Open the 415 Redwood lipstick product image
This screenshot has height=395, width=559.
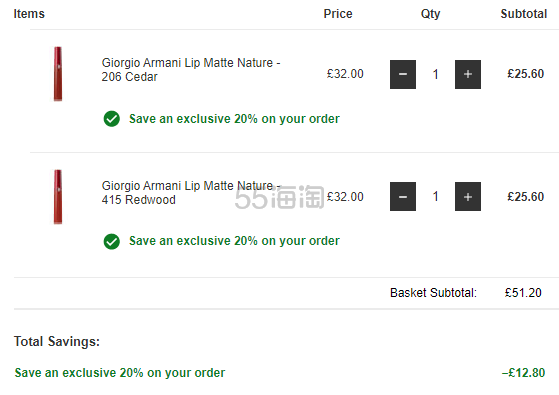[58, 197]
